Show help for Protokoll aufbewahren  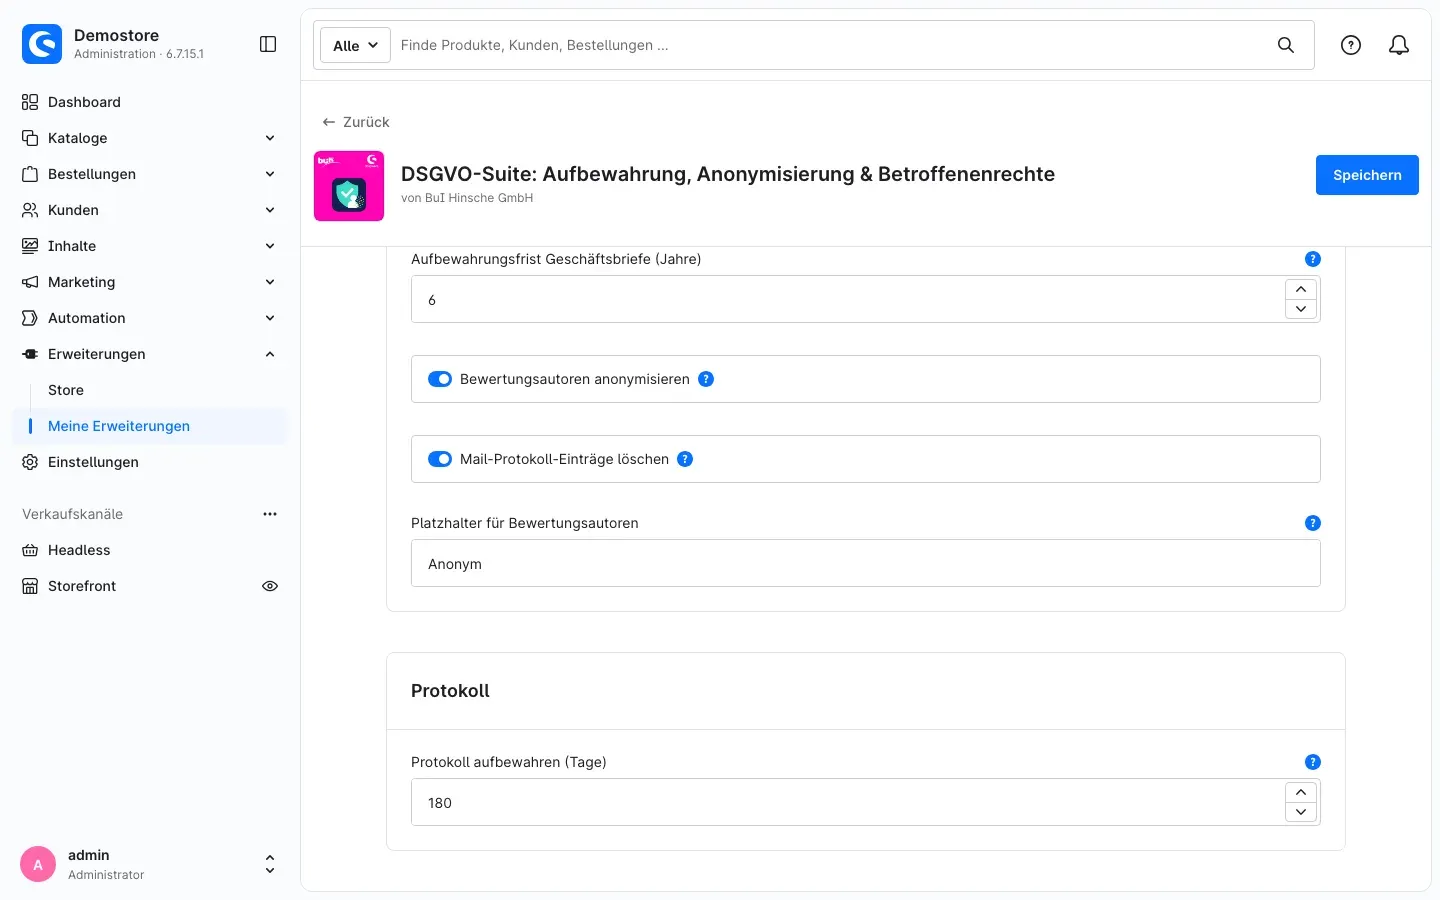1313,762
